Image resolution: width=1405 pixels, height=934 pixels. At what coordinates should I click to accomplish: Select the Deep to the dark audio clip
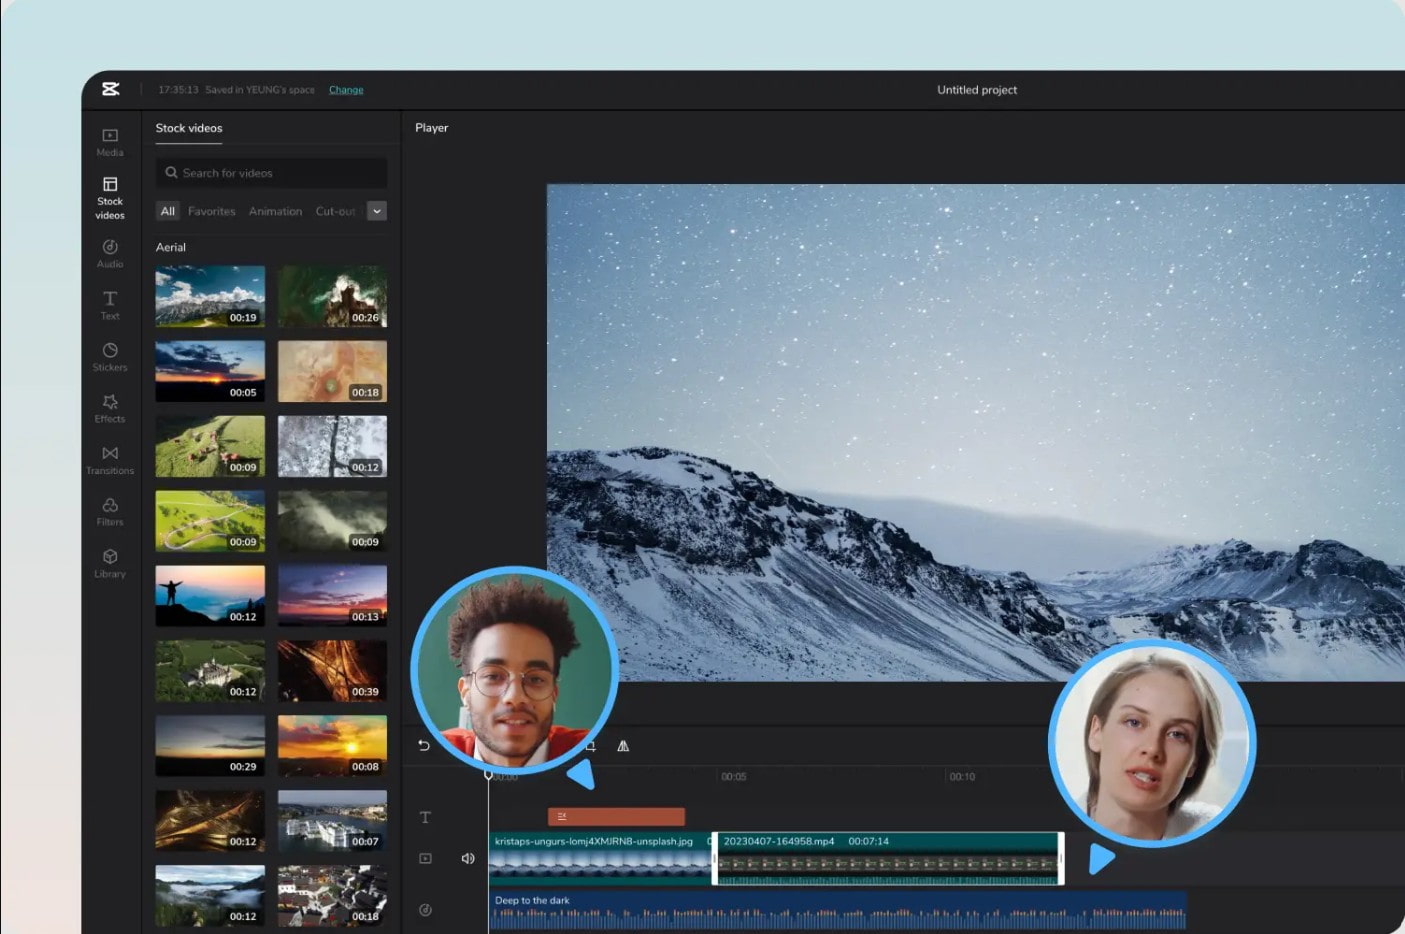838,912
